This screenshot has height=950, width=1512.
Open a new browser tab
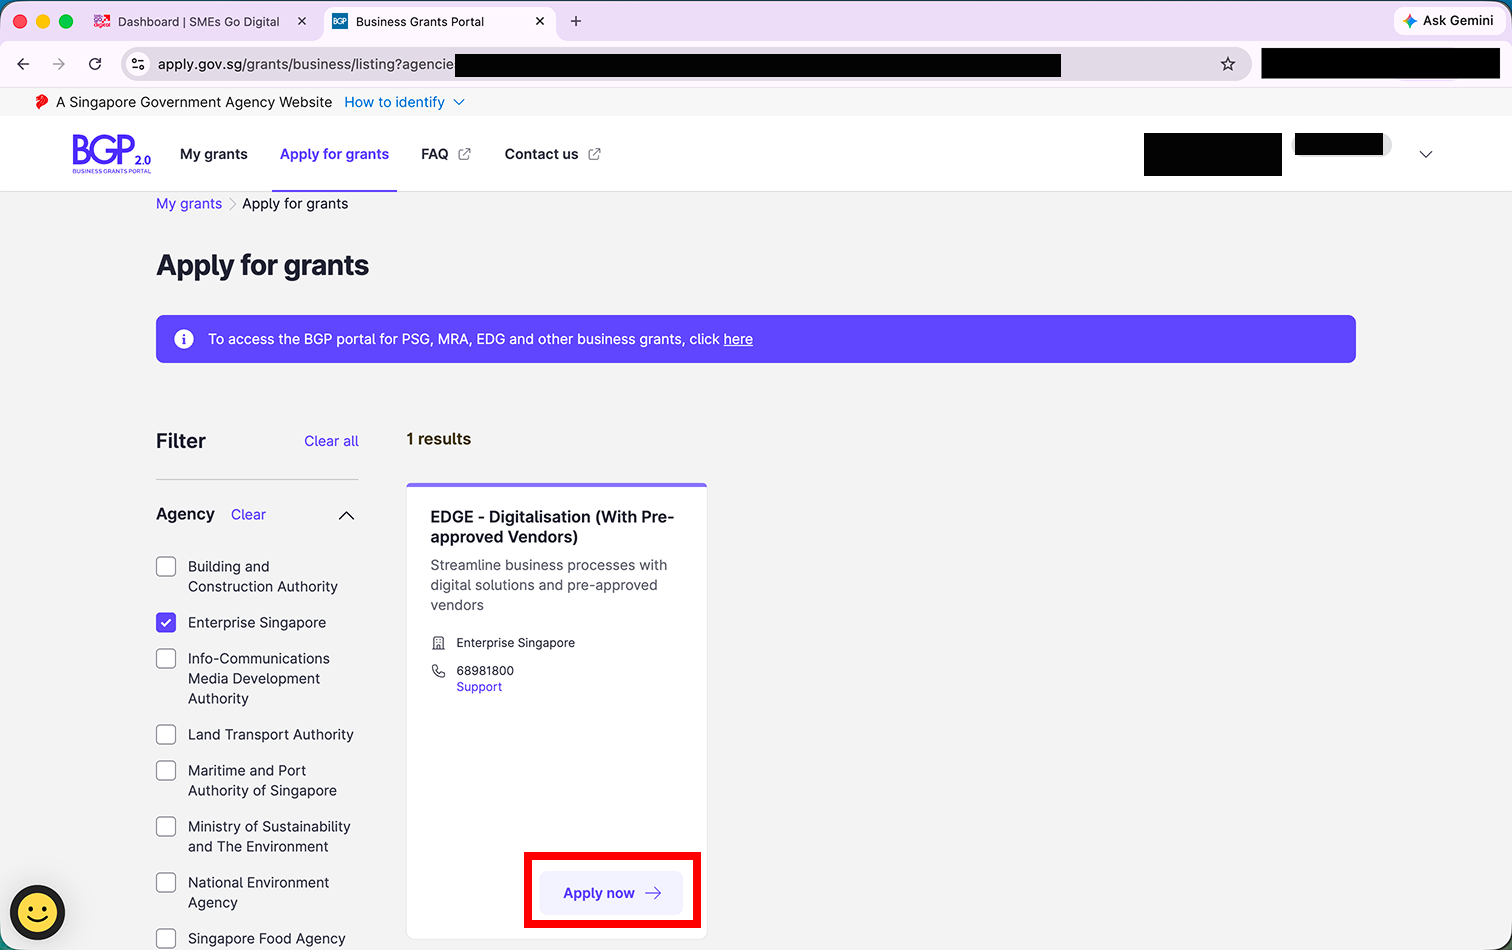576,21
